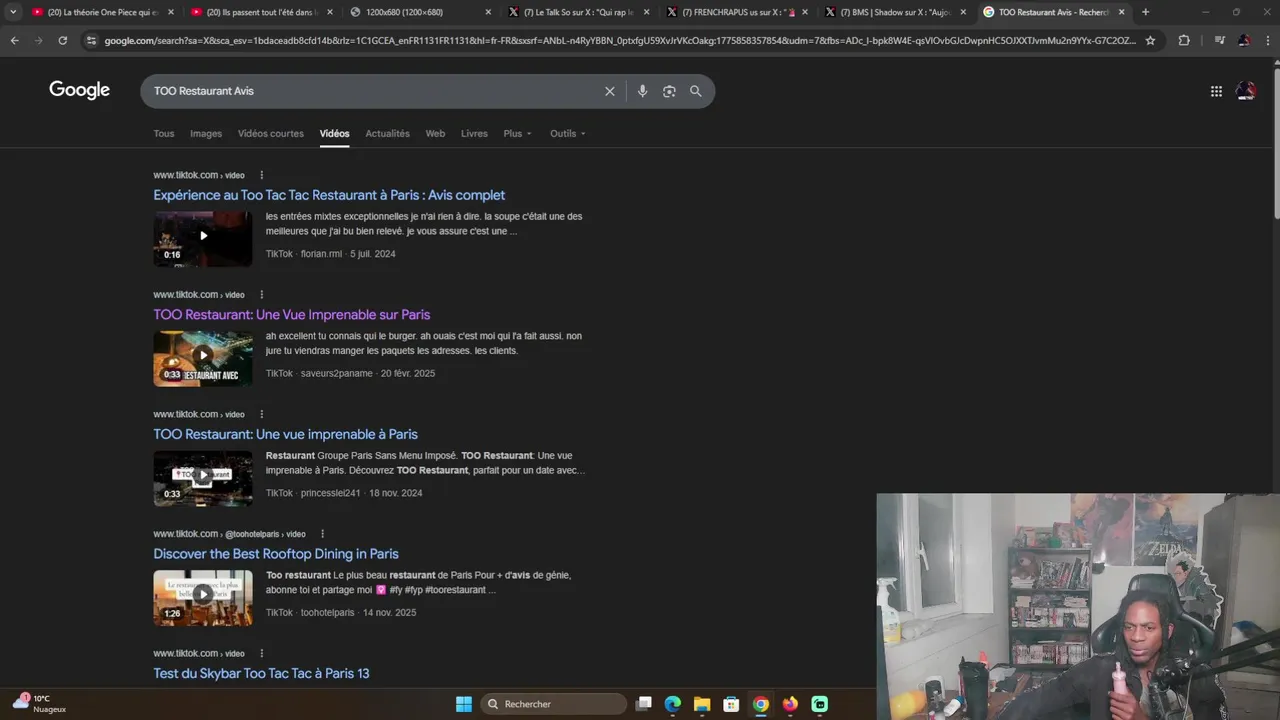Image resolution: width=1280 pixels, height=720 pixels.
Task: Open the Chrome extensions puzzle icon
Action: tap(1184, 40)
